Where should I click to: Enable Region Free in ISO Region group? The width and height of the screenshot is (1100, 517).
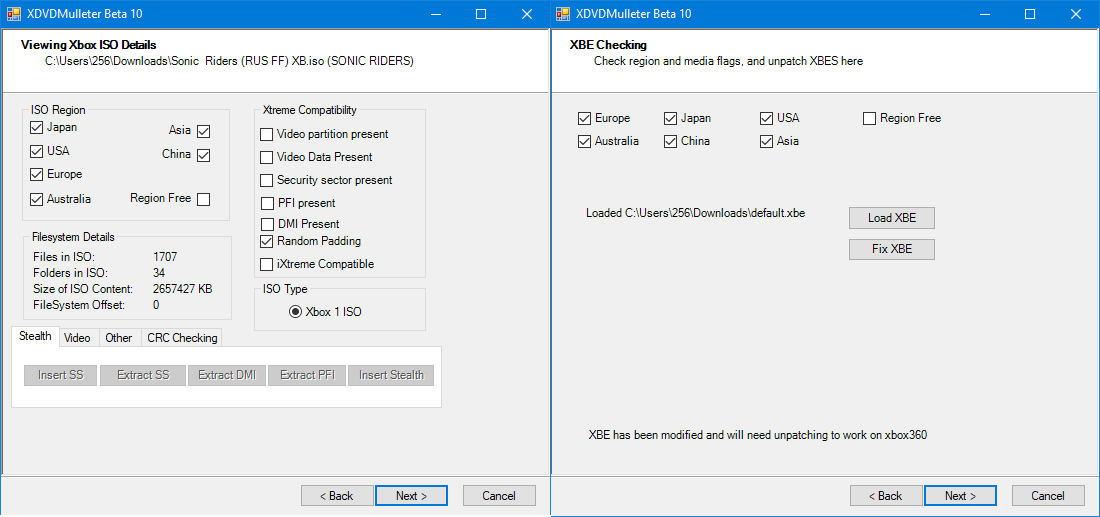point(203,199)
